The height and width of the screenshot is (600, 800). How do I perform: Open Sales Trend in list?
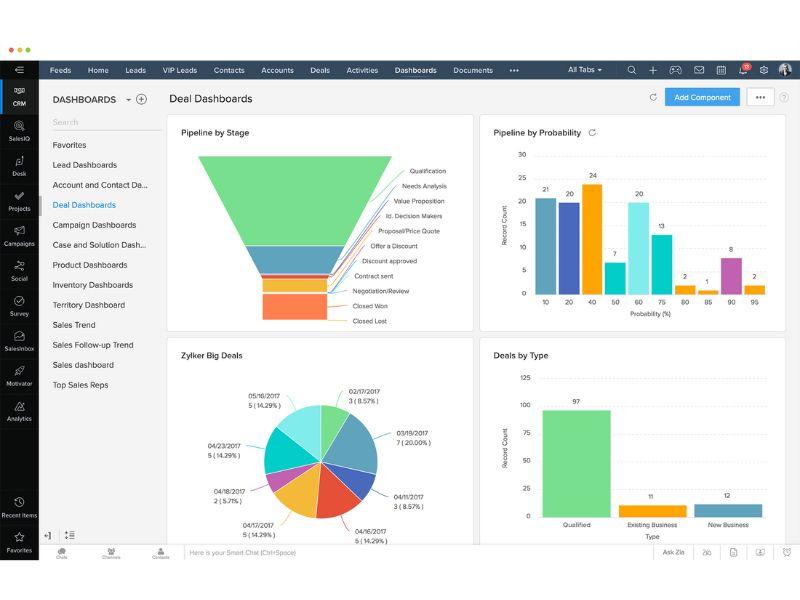pos(74,325)
